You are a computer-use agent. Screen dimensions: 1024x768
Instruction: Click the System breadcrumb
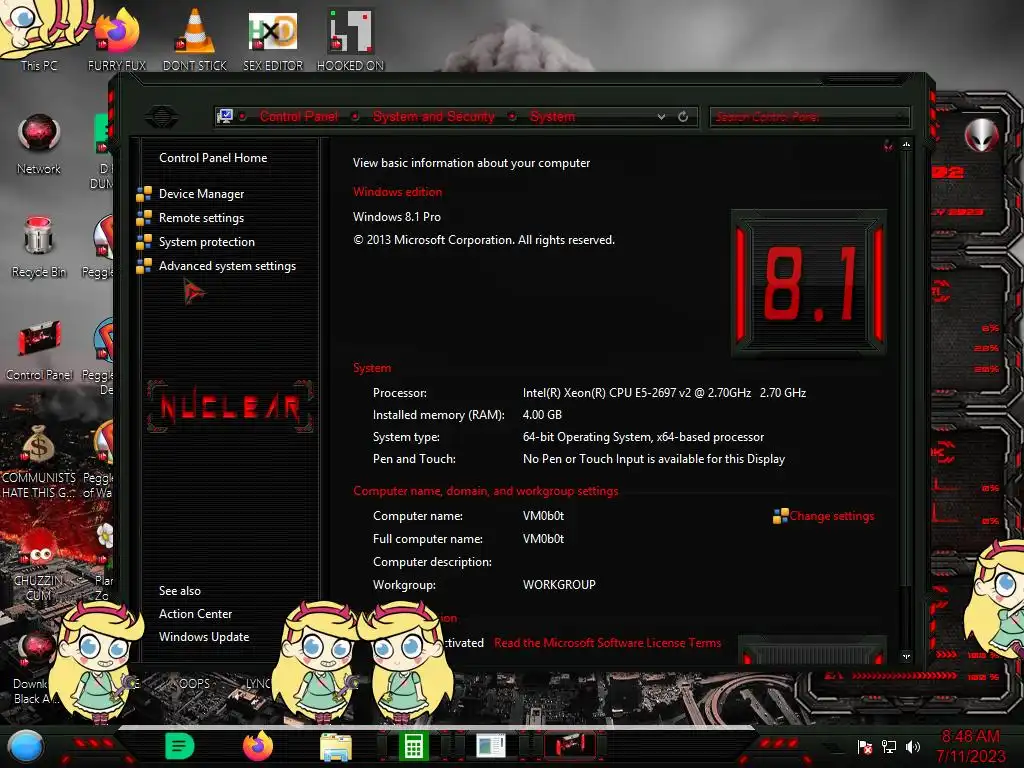(552, 116)
